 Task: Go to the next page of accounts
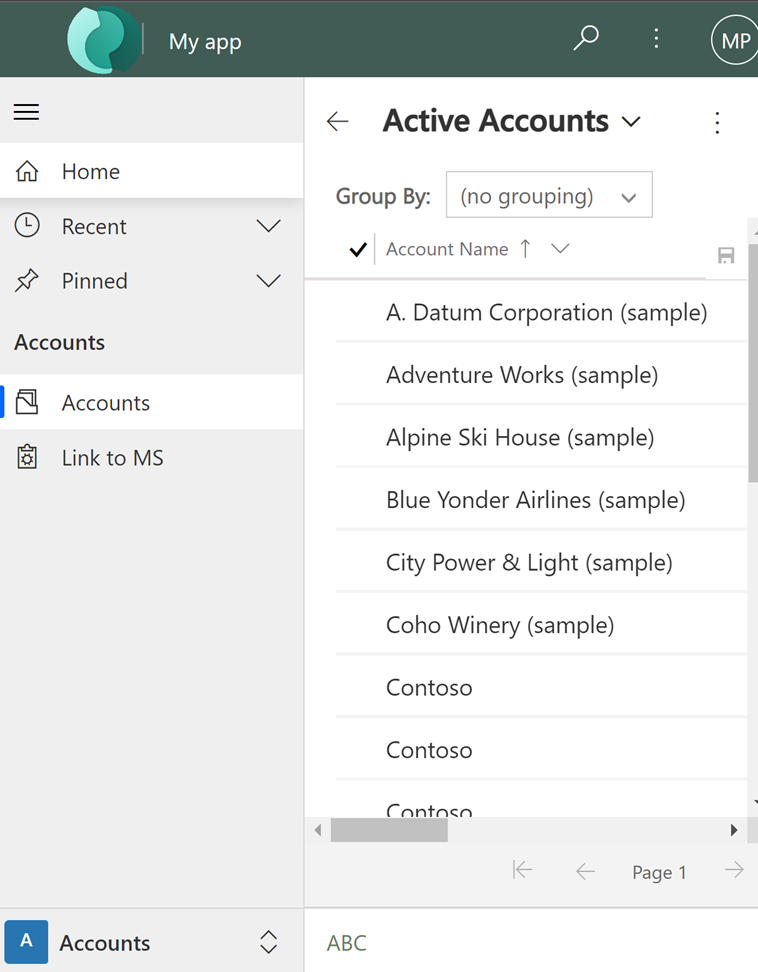[x=734, y=871]
